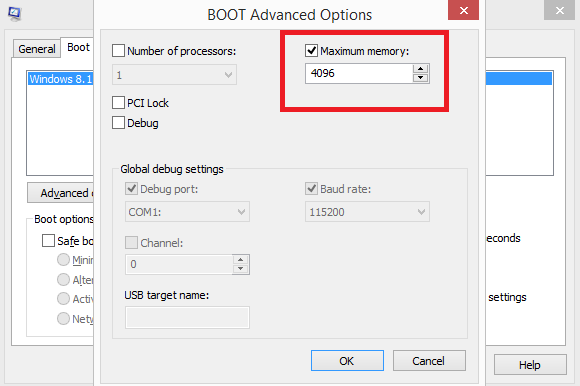Enable Number of processors checkbox
Image resolution: width=580 pixels, height=386 pixels.
tap(118, 51)
